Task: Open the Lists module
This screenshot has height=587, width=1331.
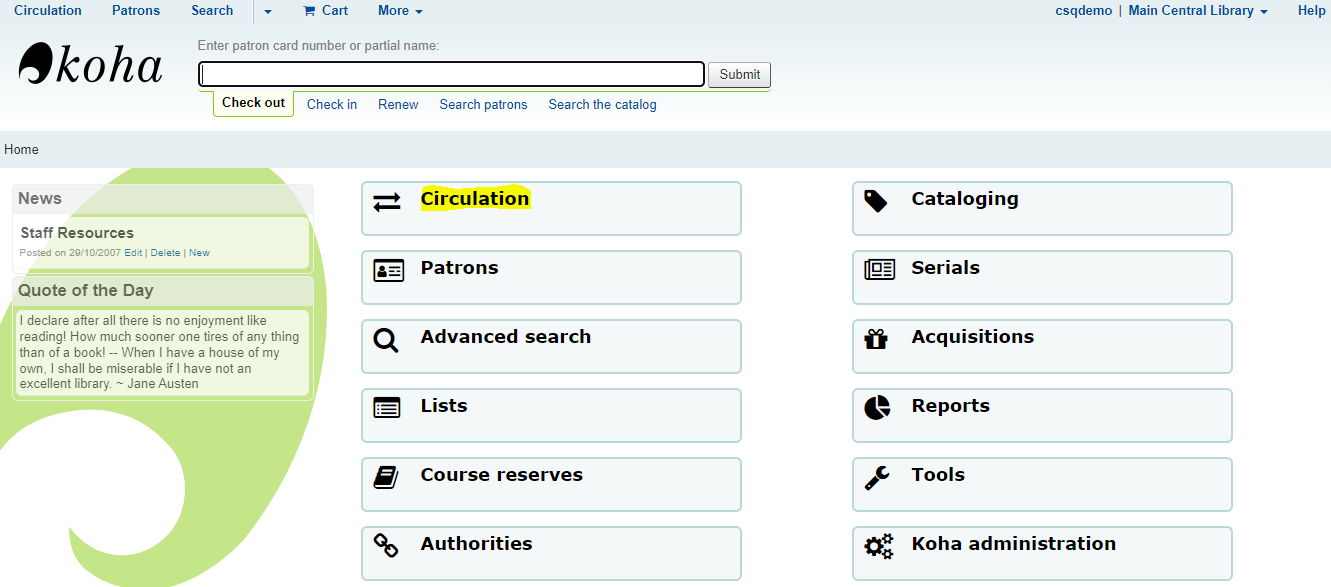Action: 551,415
